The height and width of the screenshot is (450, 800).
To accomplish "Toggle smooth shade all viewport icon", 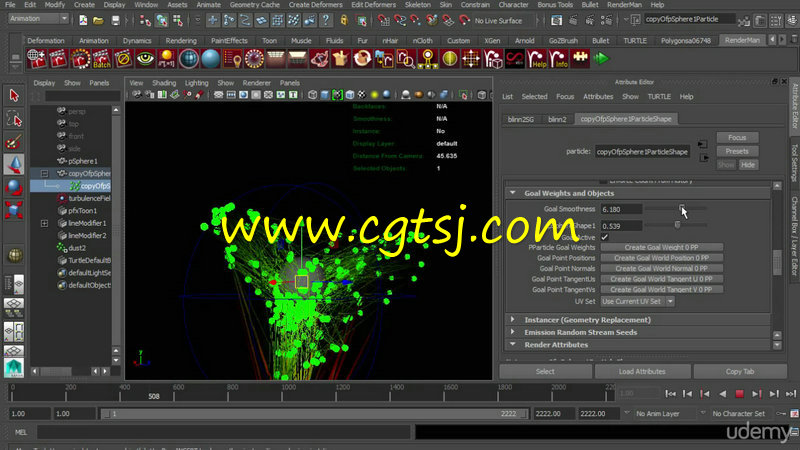I will [x=325, y=95].
